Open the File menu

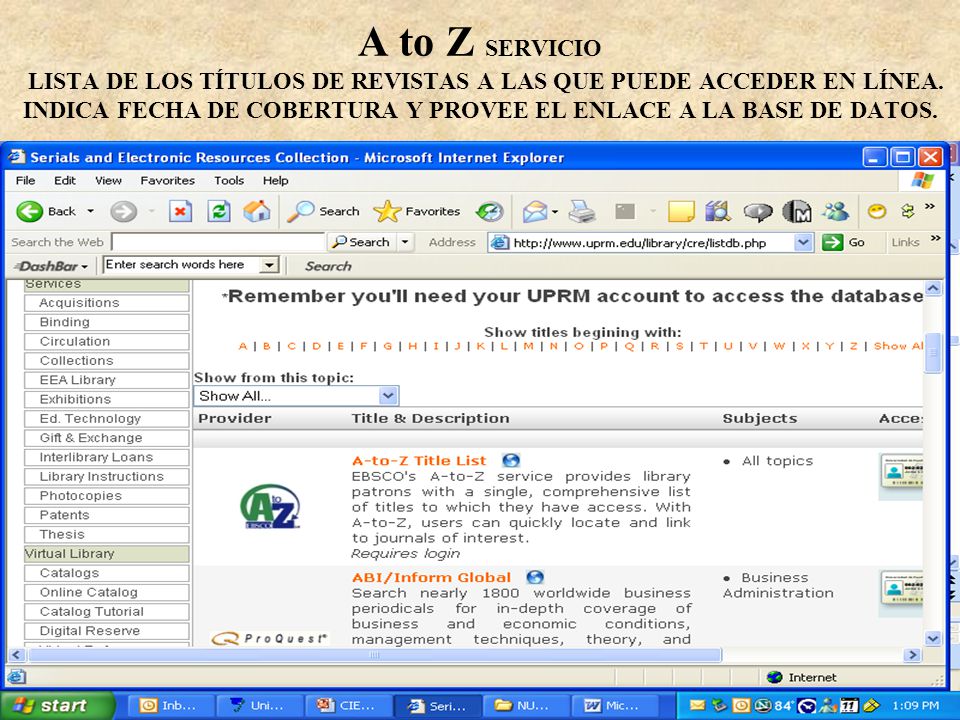(x=25, y=181)
